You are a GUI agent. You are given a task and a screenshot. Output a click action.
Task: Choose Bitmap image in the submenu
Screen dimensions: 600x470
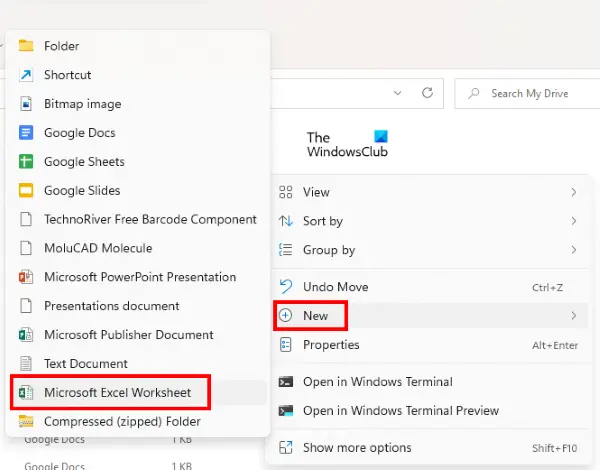[x=138, y=104]
